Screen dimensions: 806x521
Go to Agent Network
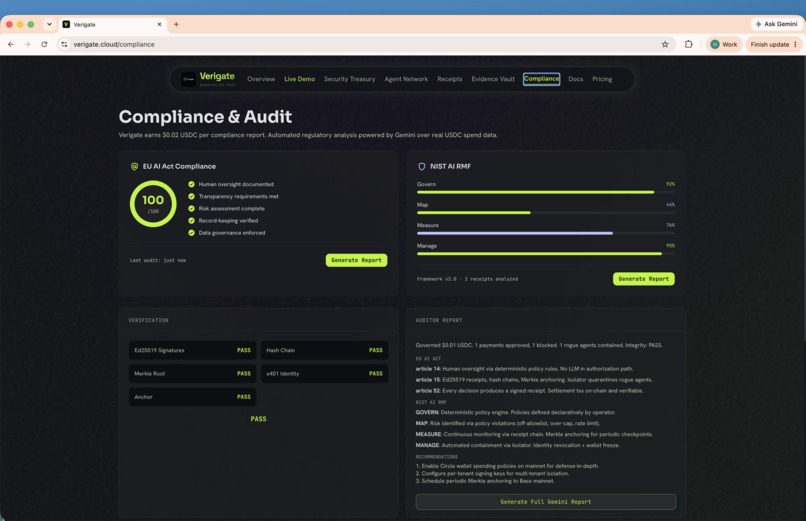(x=406, y=79)
